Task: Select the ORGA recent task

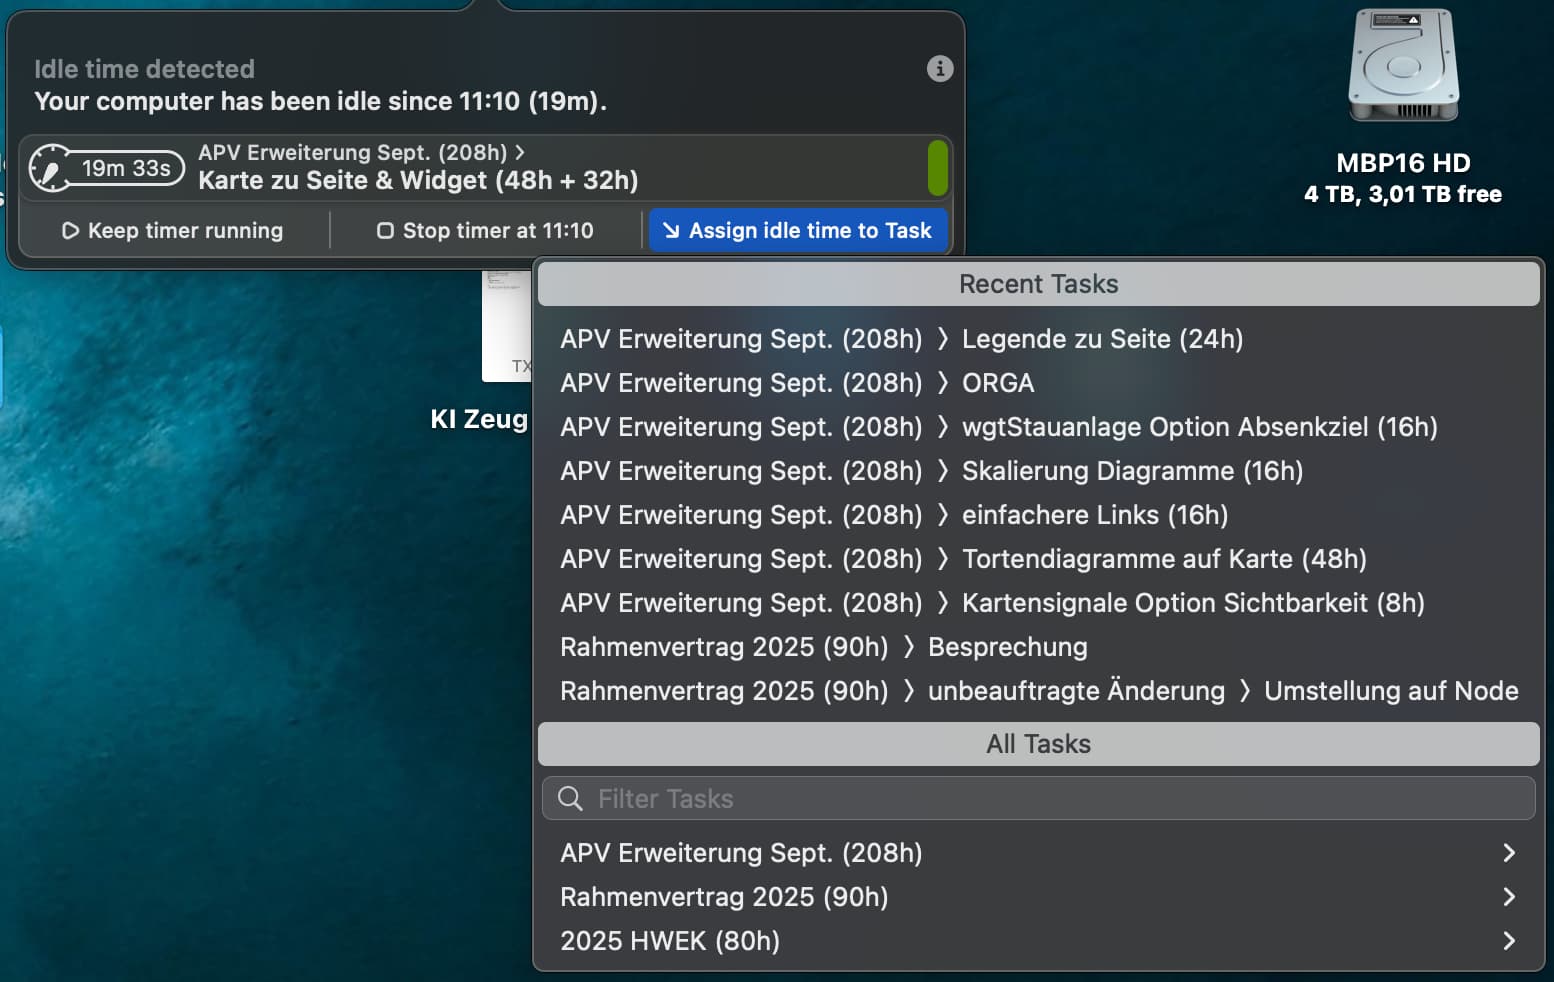Action: pos(997,383)
